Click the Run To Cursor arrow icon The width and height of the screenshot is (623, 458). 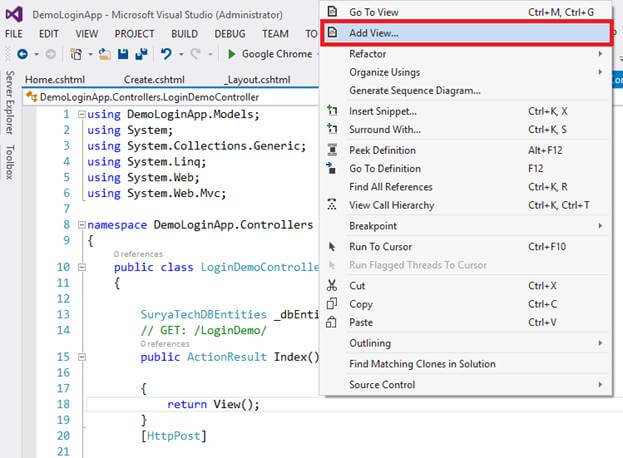click(x=332, y=246)
